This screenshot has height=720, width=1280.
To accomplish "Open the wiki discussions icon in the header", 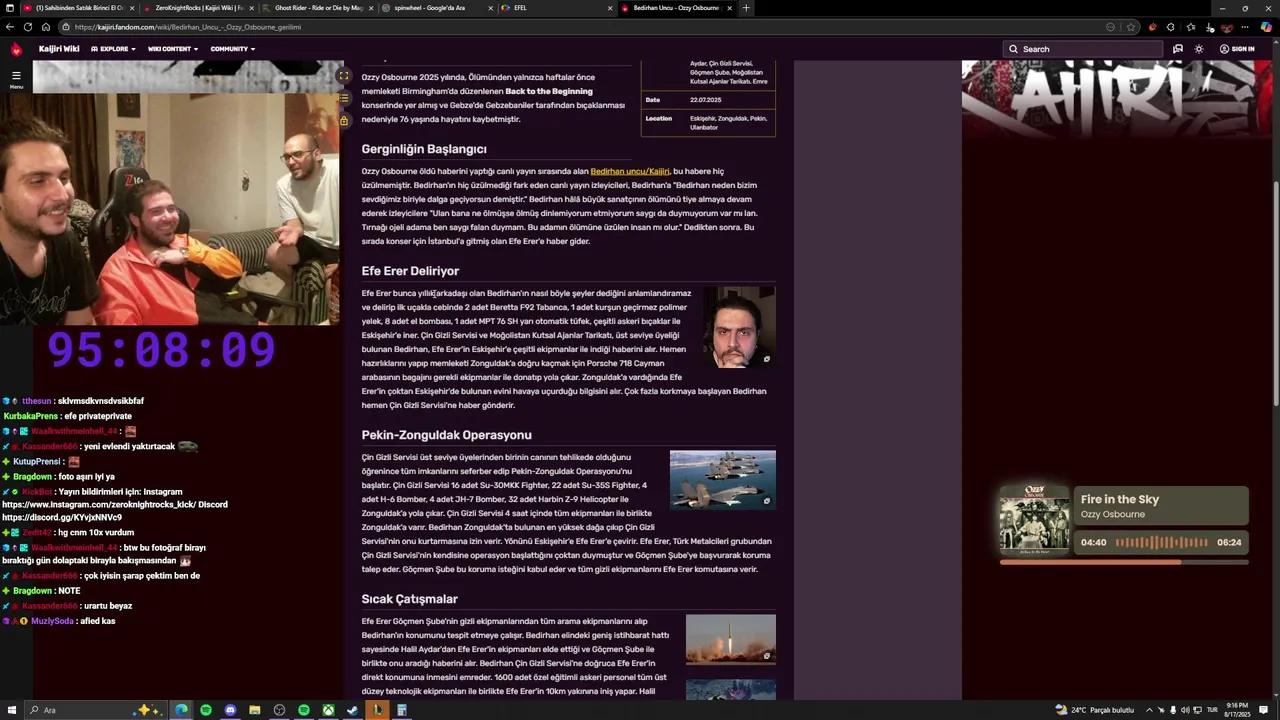I will tap(1178, 49).
